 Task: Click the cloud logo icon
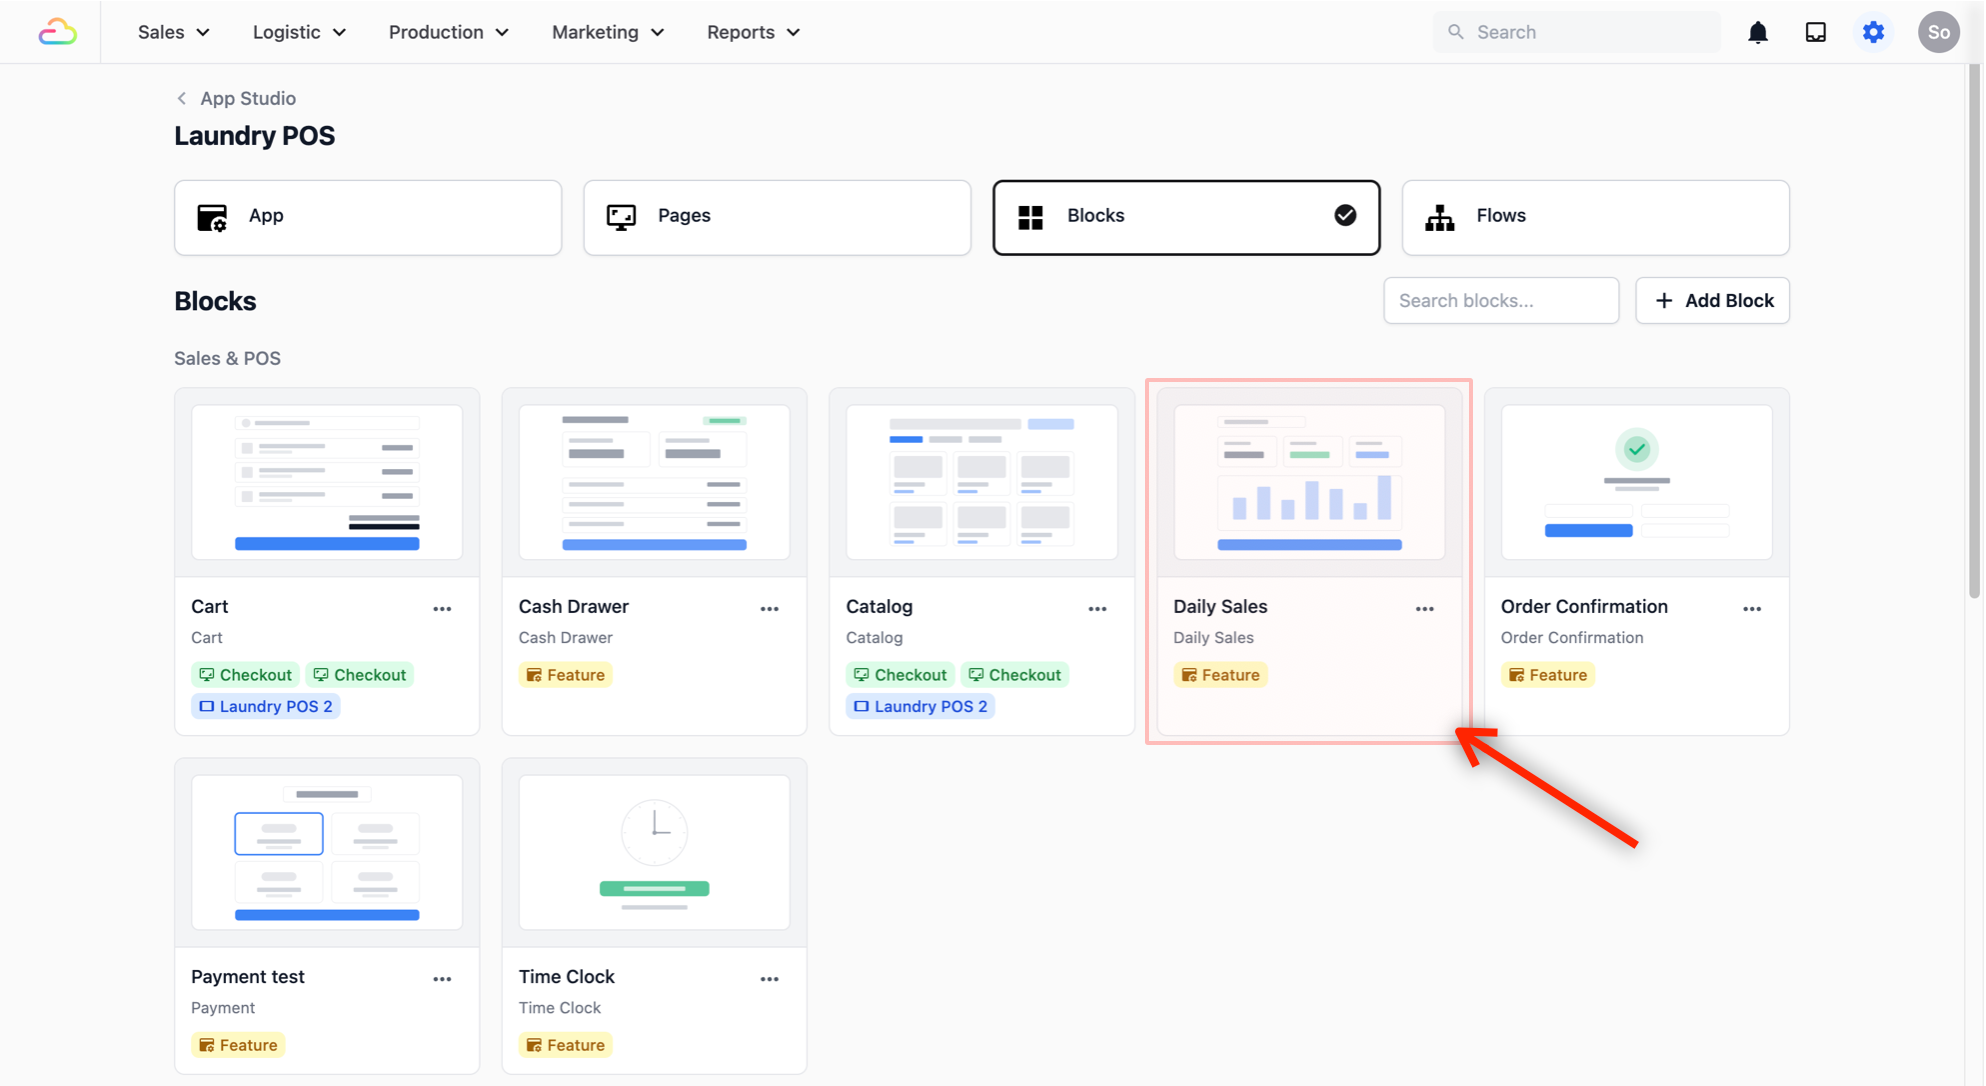(x=57, y=32)
